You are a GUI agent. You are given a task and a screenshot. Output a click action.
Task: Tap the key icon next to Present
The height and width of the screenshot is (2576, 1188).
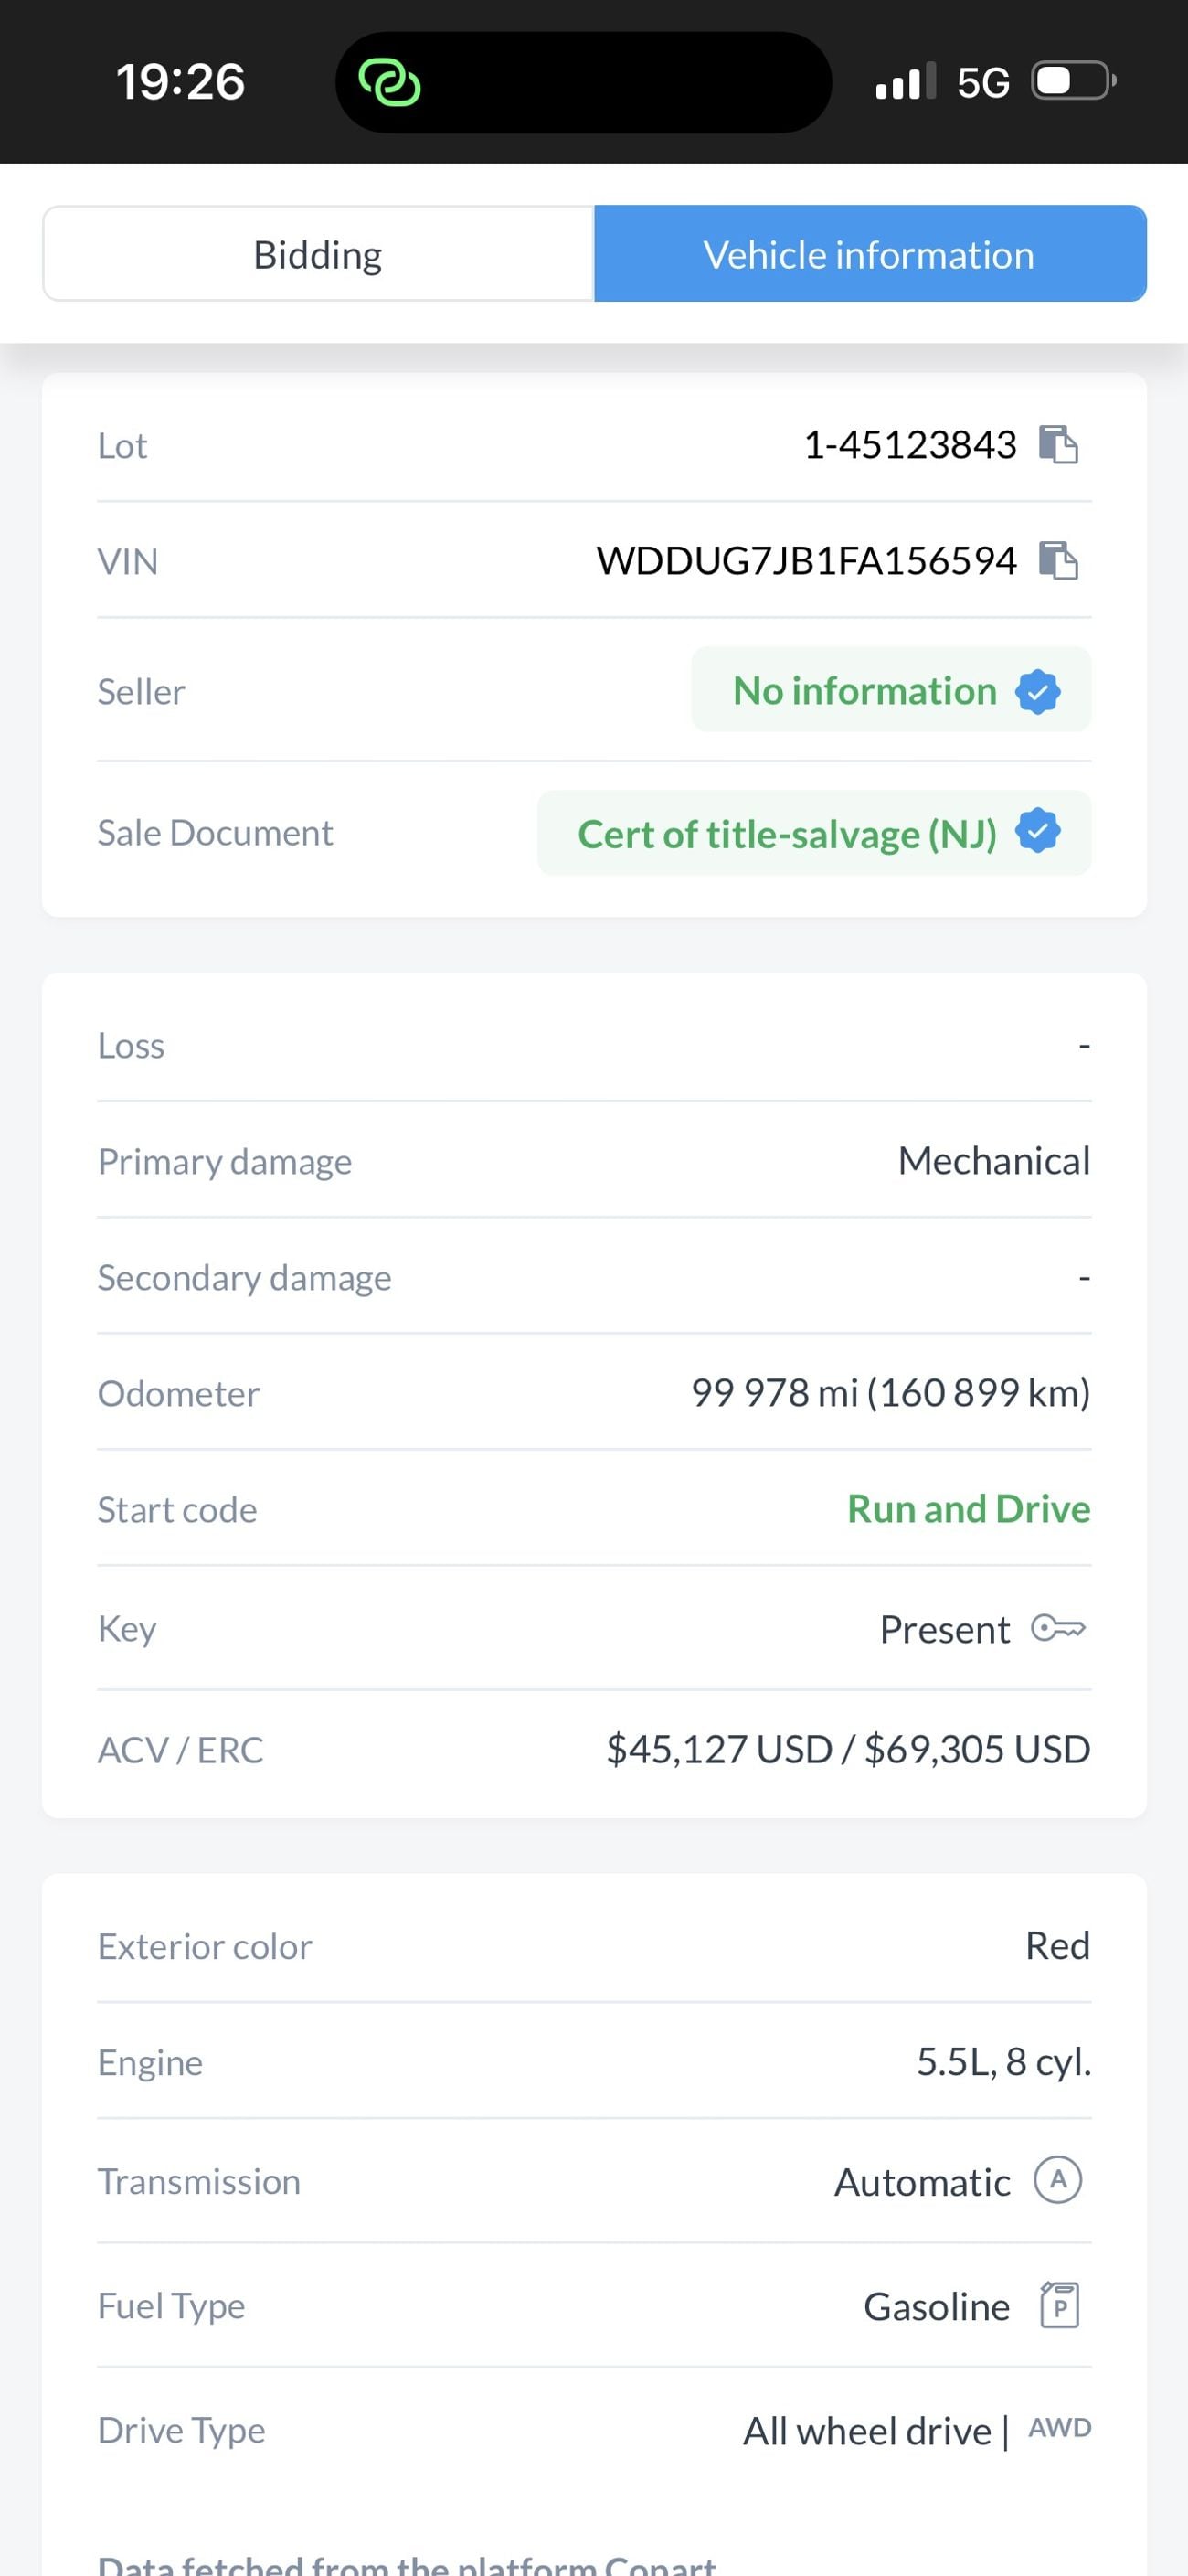click(1058, 1628)
